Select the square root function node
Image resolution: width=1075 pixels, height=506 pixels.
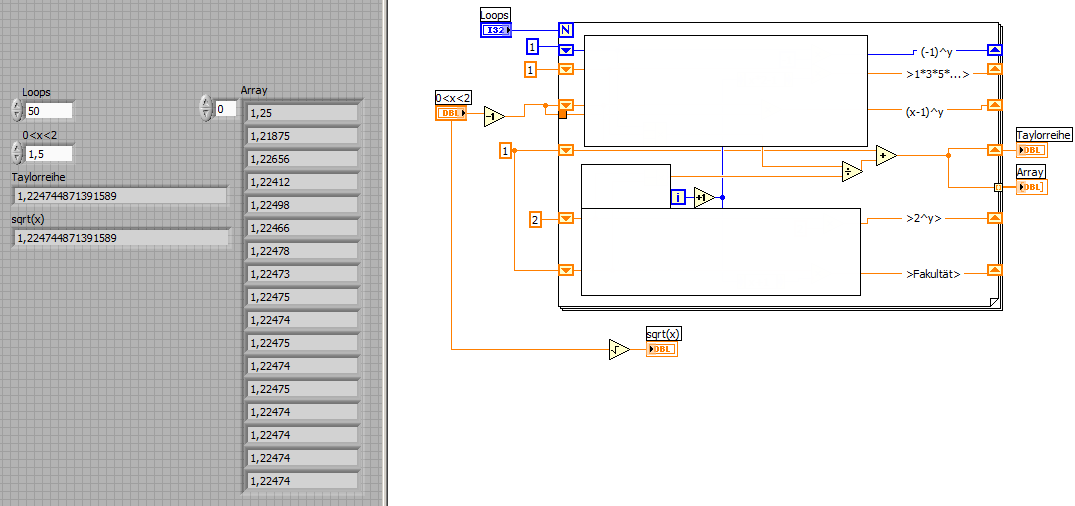(x=618, y=350)
